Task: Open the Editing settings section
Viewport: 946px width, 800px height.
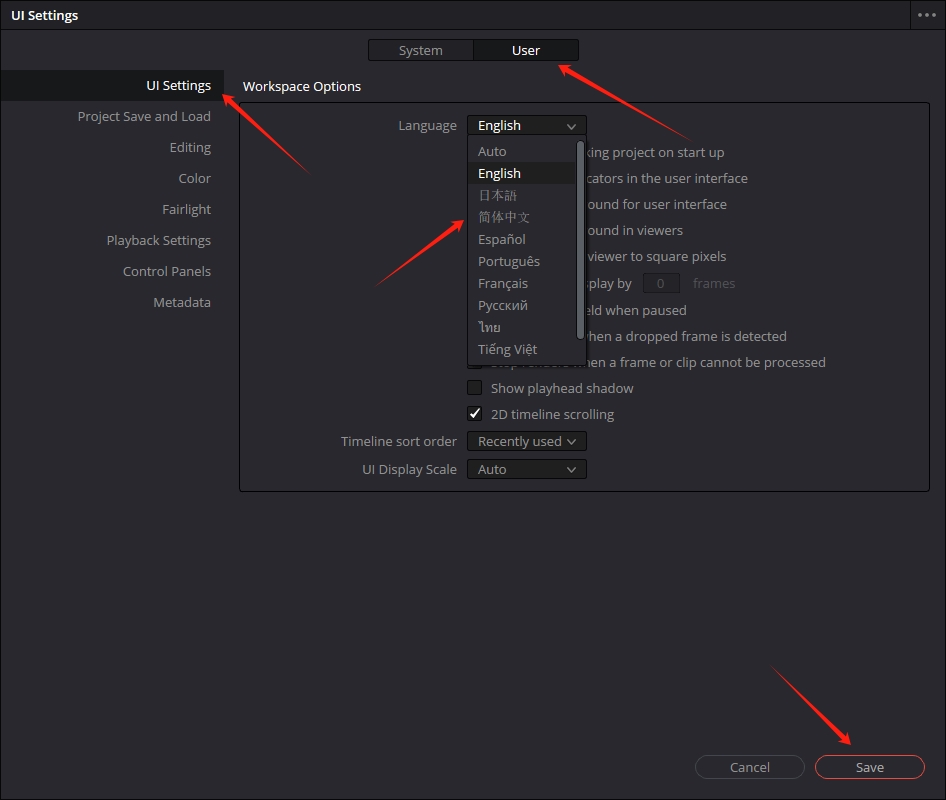Action: [x=190, y=147]
